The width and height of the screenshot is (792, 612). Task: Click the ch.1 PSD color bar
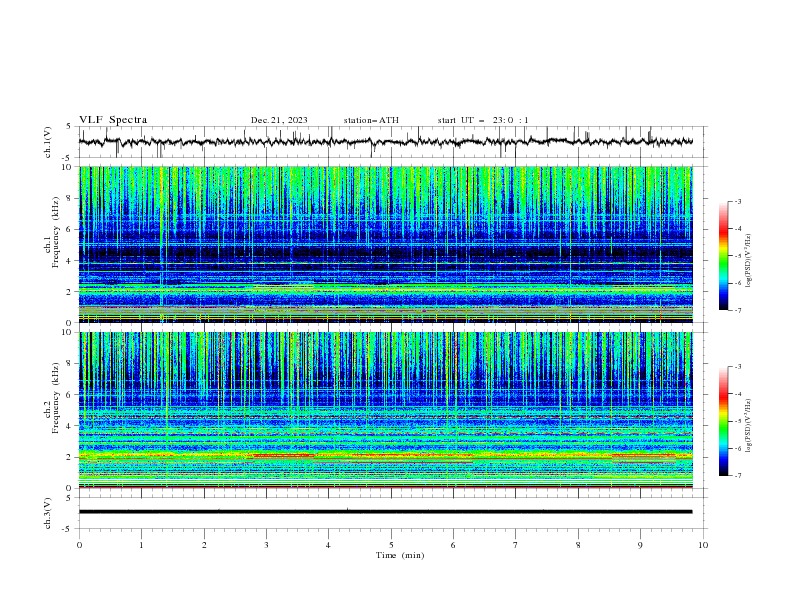(724, 256)
